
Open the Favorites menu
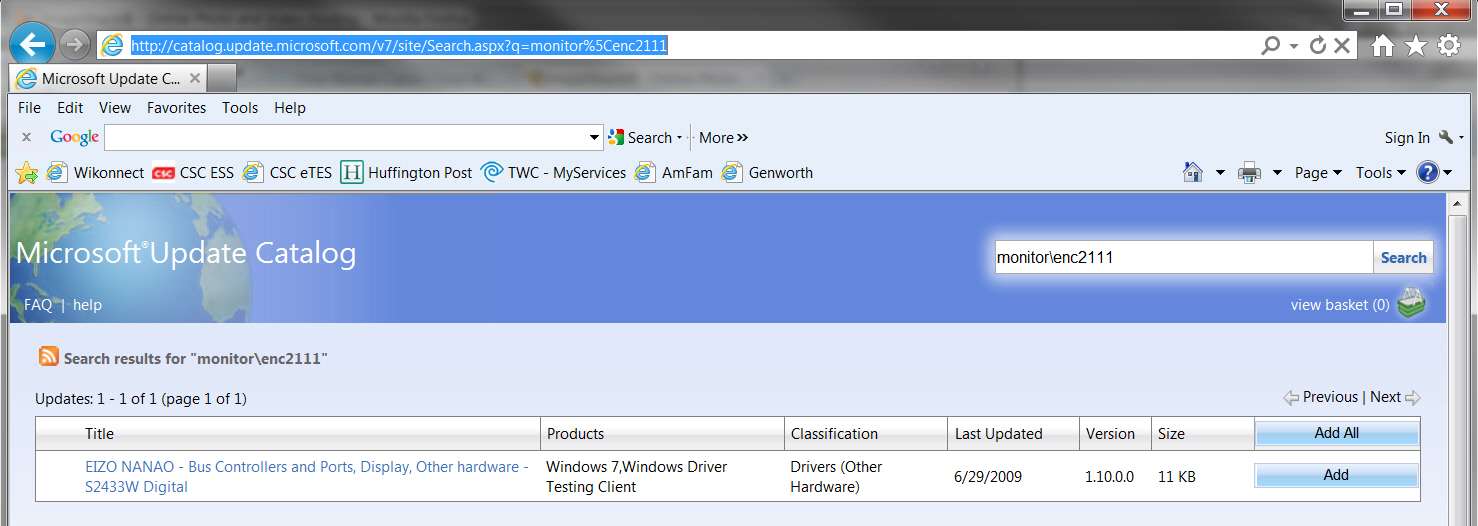pos(176,108)
